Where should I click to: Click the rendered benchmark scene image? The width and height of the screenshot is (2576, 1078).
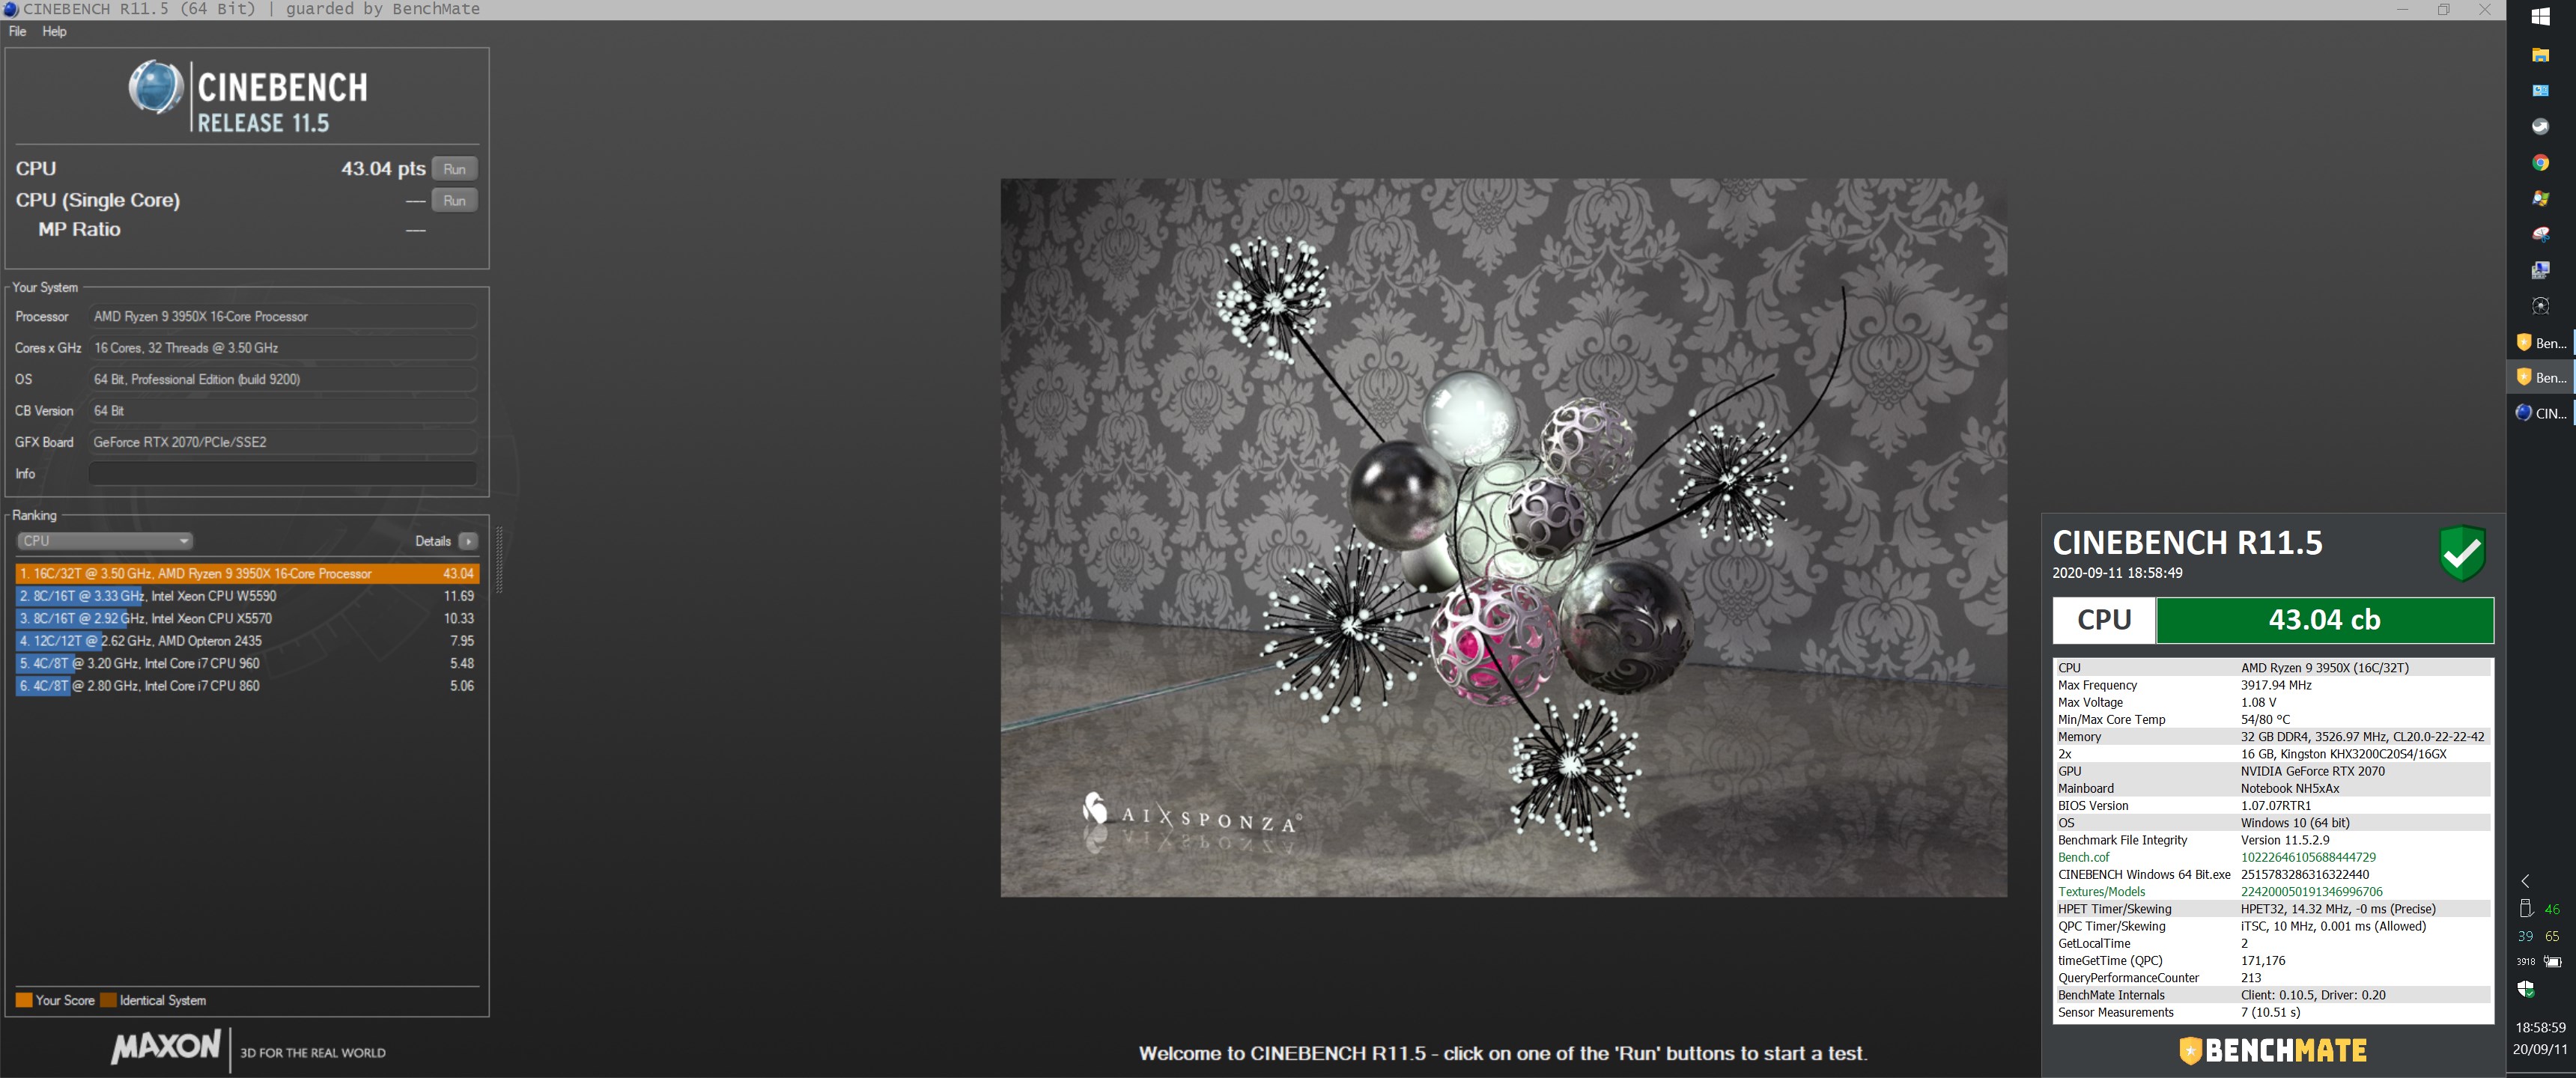point(1503,537)
